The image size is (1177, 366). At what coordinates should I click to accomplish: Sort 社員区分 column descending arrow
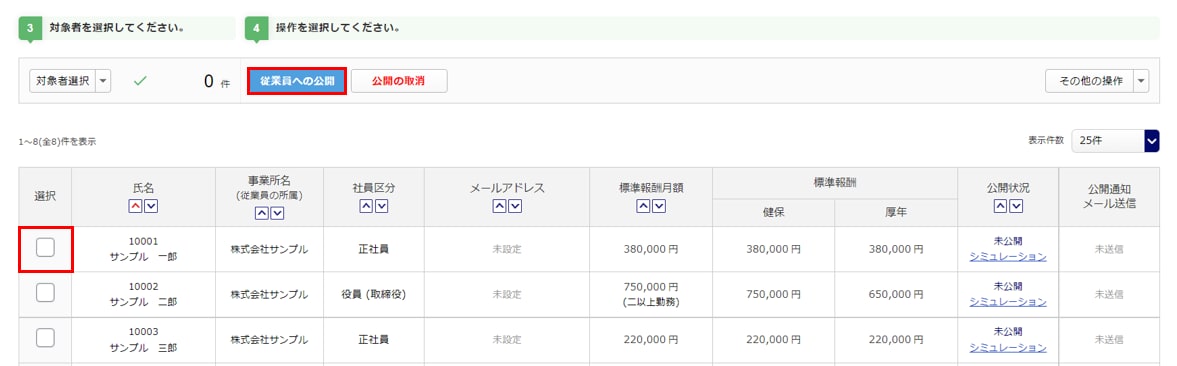tap(381, 206)
